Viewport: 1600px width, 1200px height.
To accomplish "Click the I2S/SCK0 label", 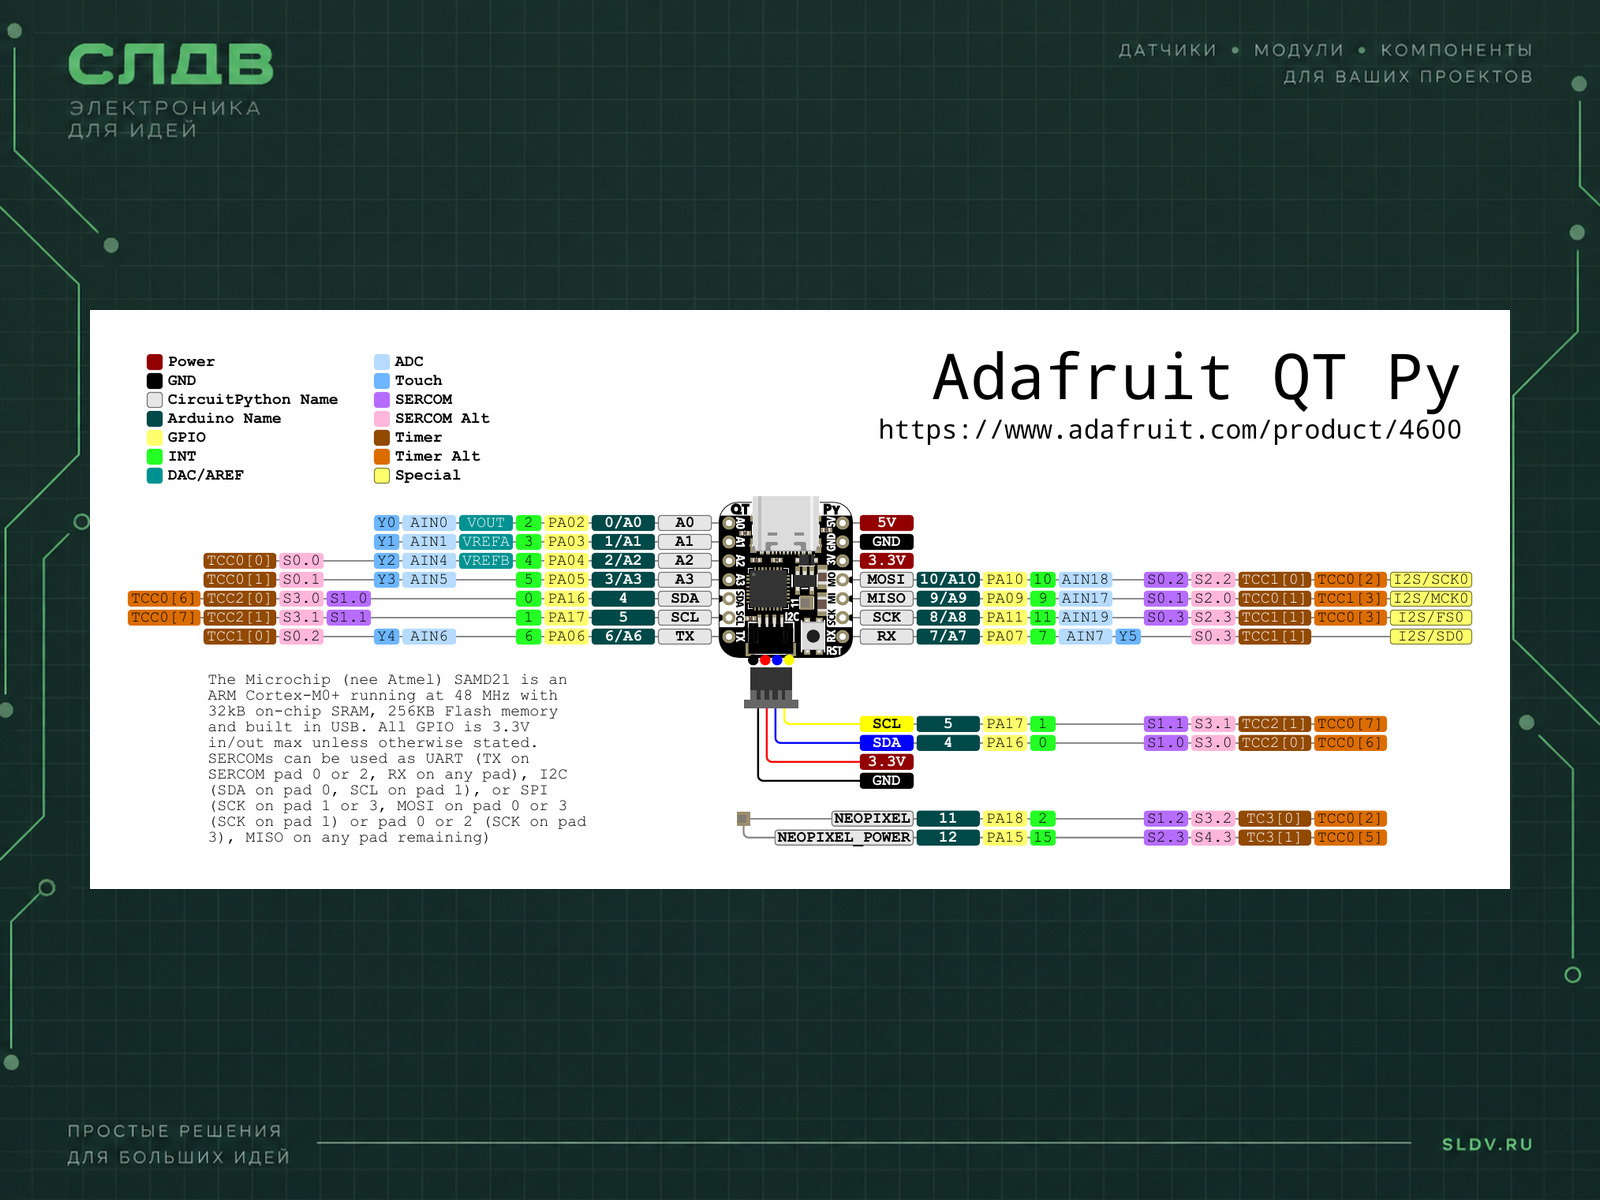I will 1431,580.
